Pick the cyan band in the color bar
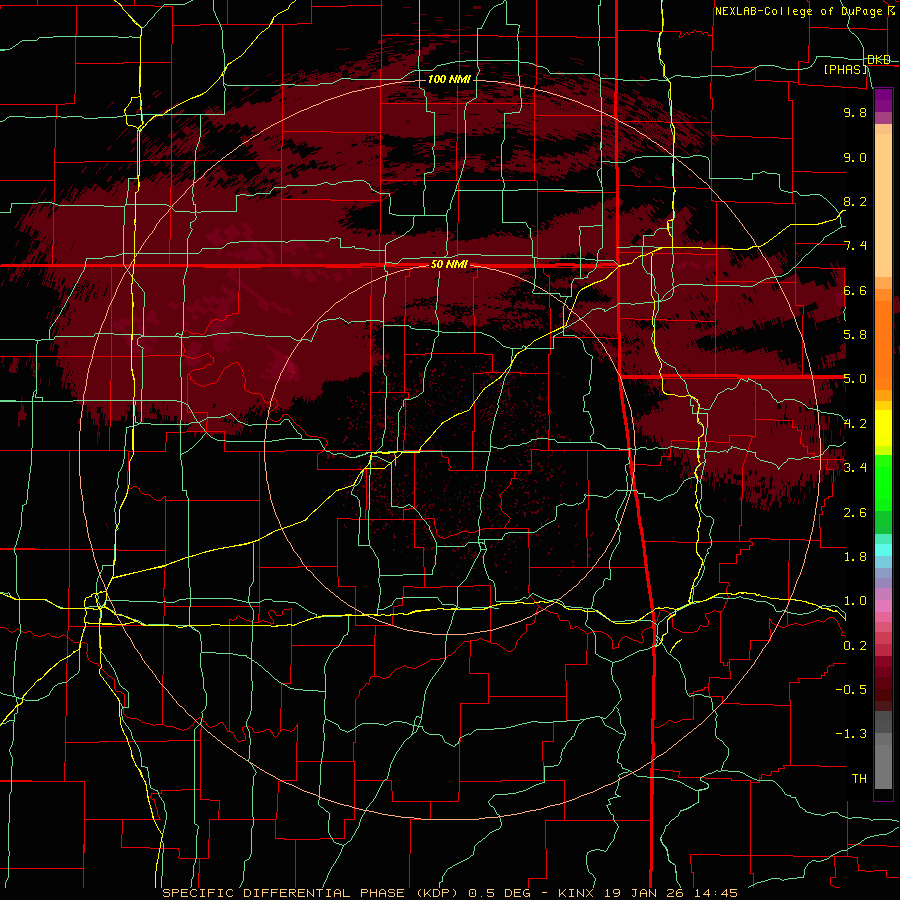Screen dimensions: 900x900 point(883,550)
